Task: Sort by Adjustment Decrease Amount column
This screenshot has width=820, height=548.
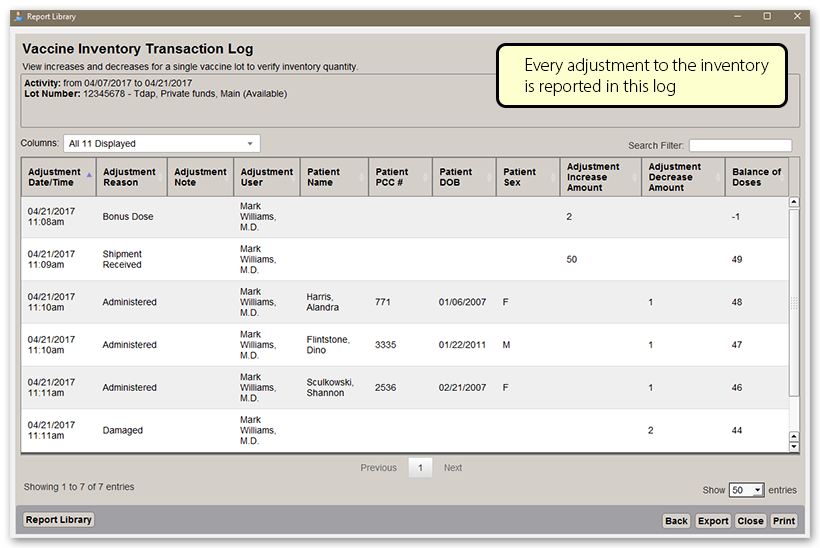Action: [x=683, y=177]
